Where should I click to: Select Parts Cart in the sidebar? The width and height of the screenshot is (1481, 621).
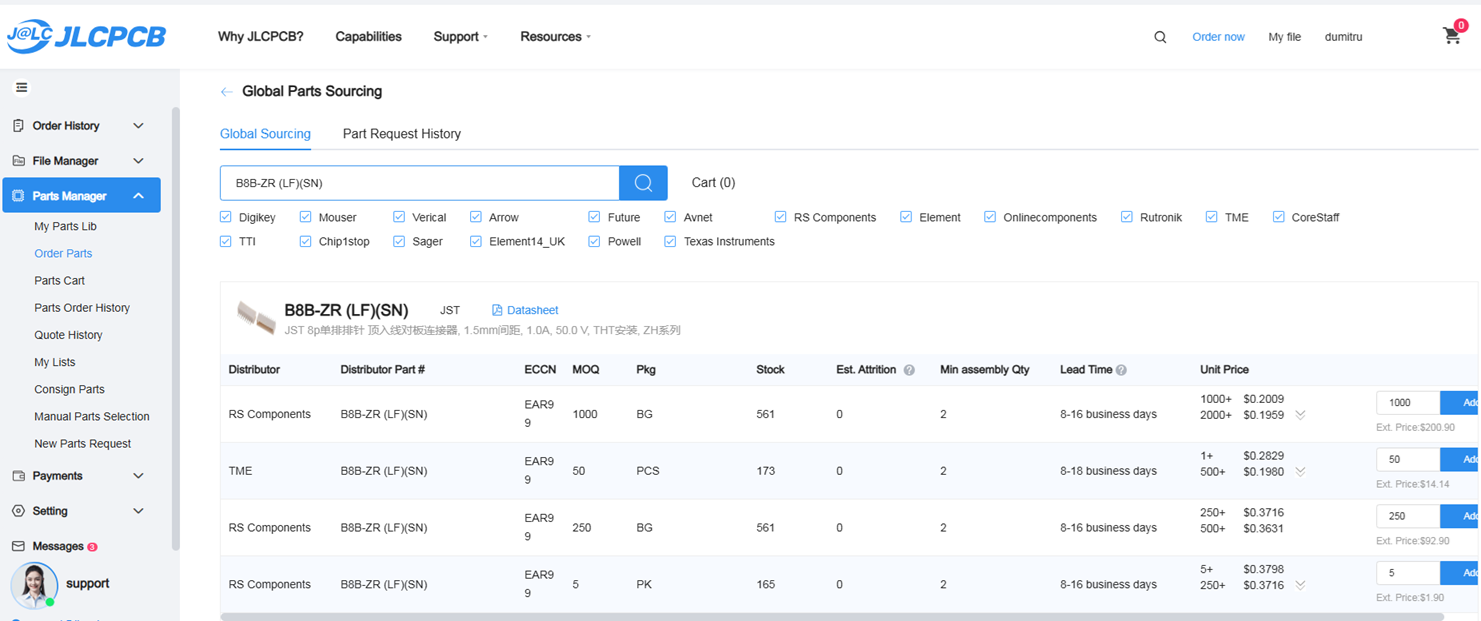[60, 281]
